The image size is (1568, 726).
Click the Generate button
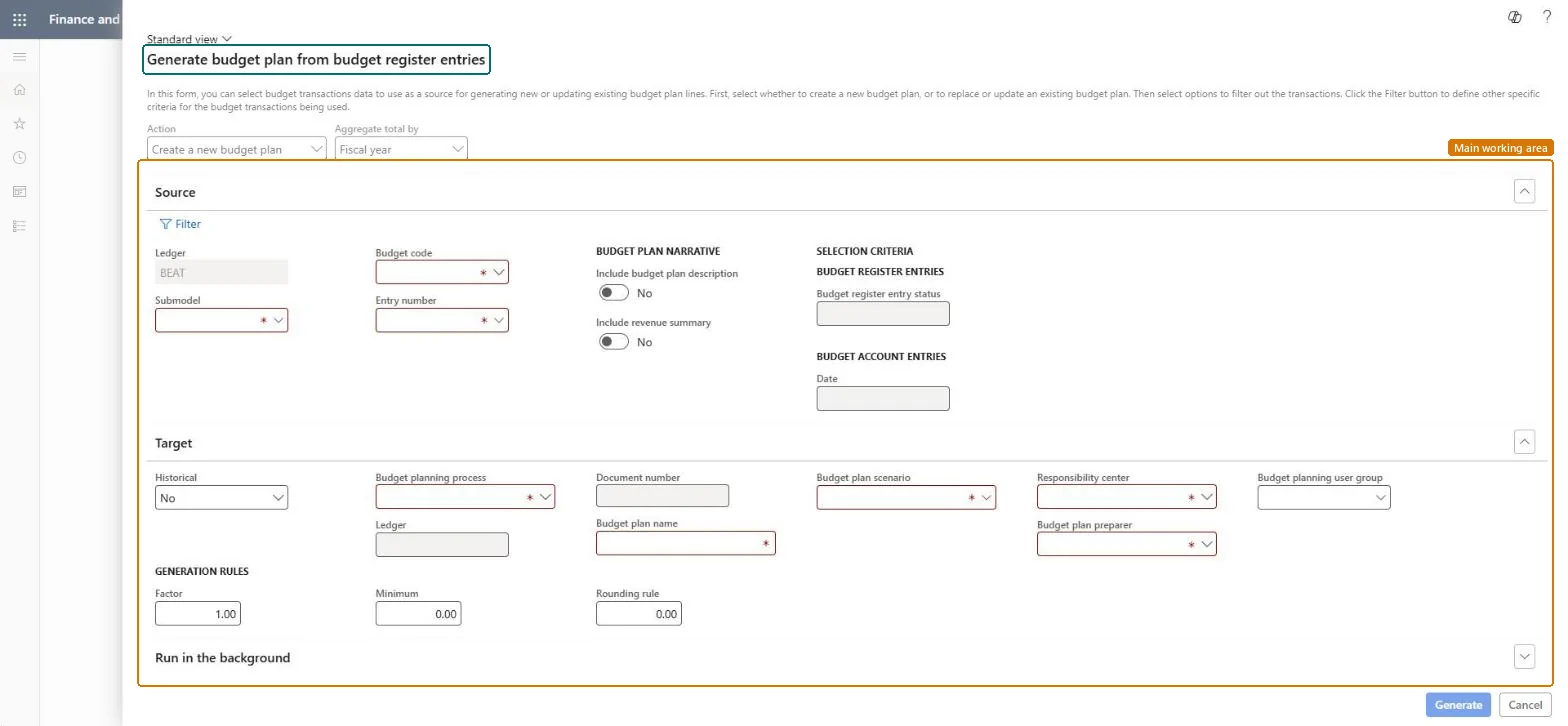pyautogui.click(x=1459, y=705)
